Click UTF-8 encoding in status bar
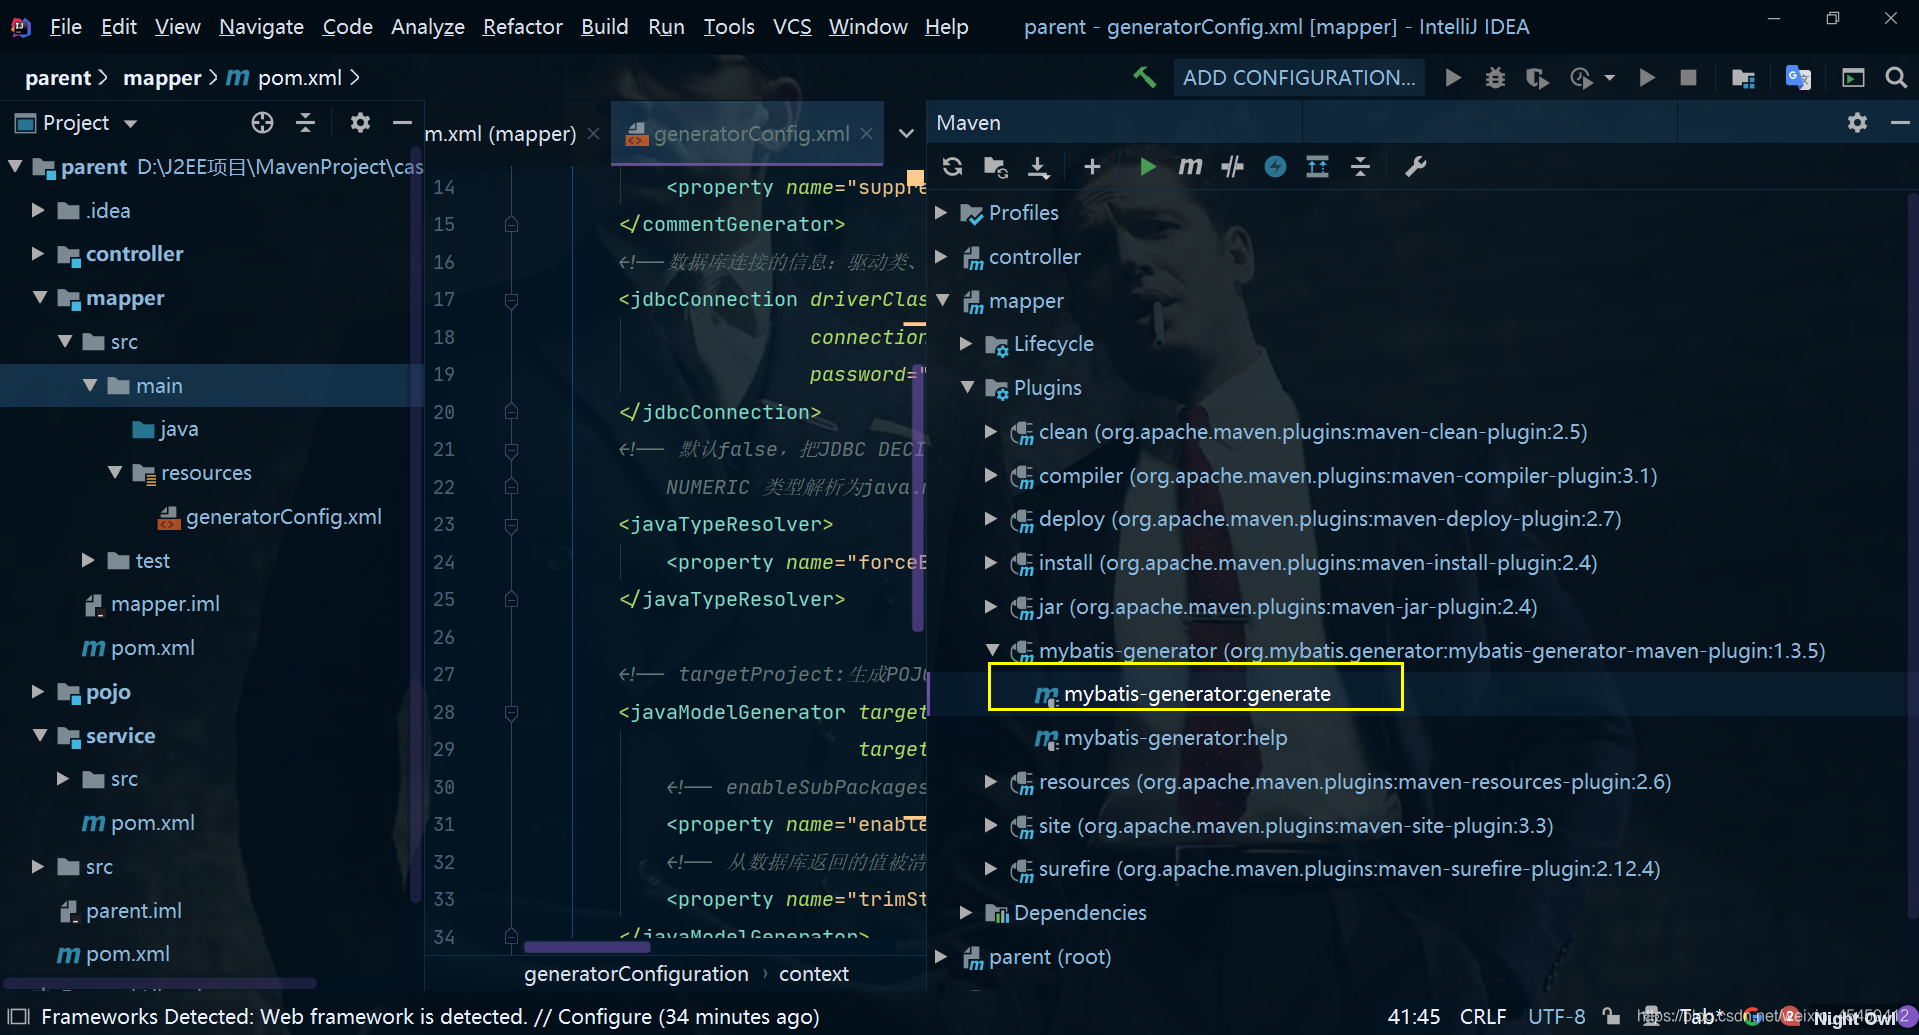 (x=1556, y=1016)
